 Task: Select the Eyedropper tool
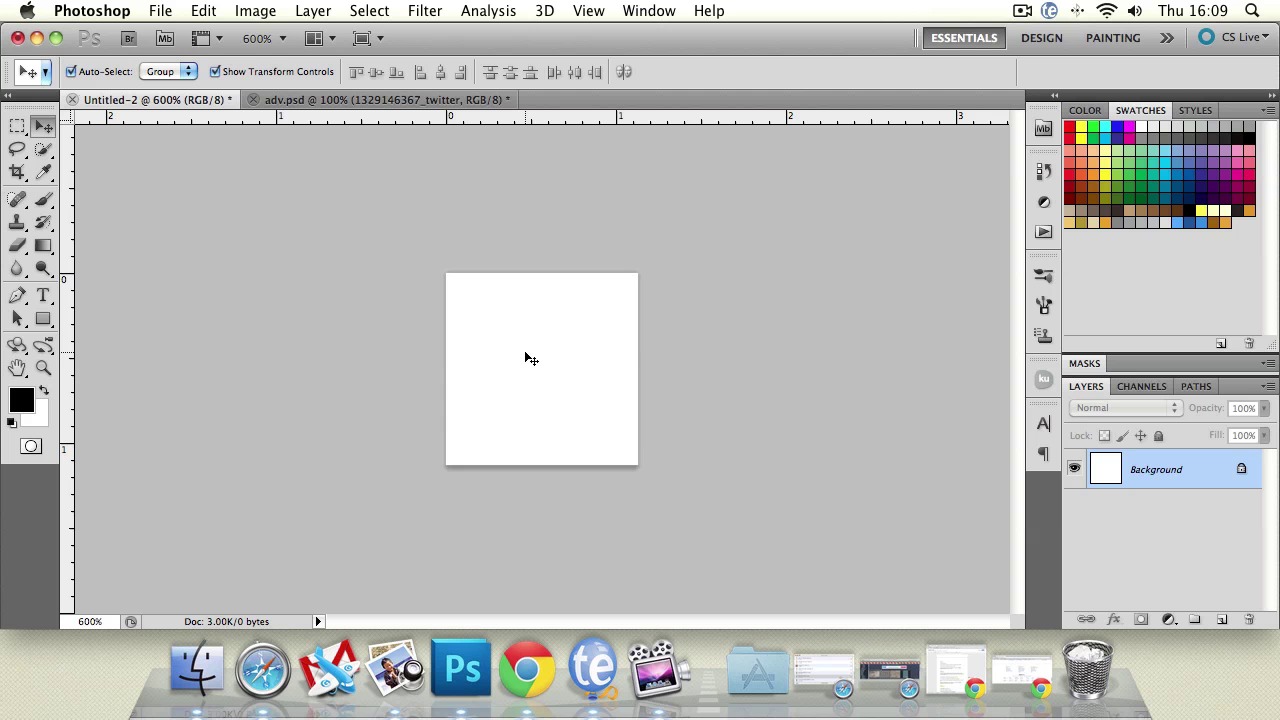(43, 173)
